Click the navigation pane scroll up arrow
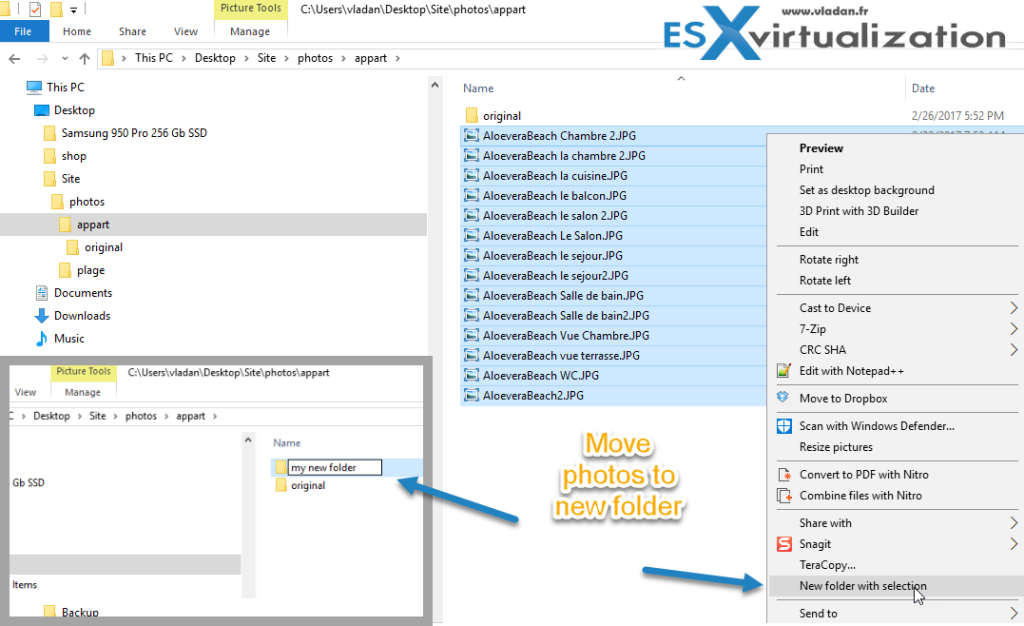The width and height of the screenshot is (1024, 626). click(x=435, y=85)
